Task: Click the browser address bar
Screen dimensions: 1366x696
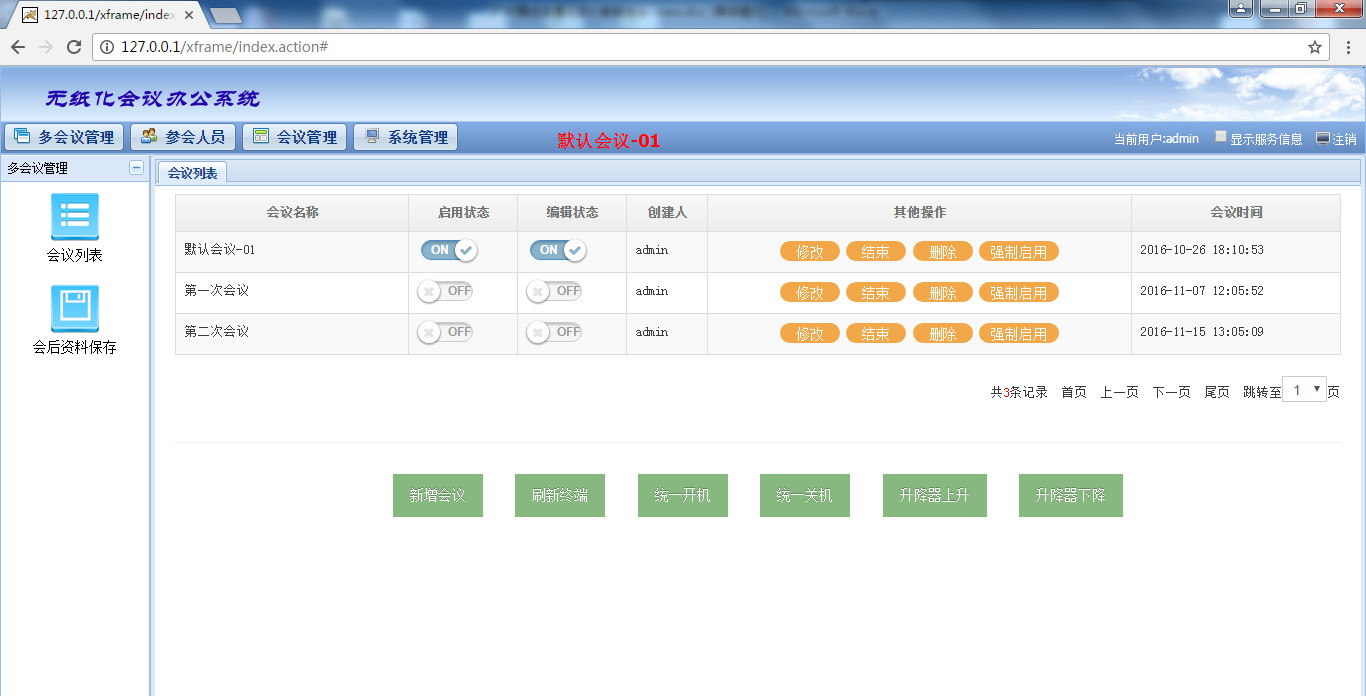Action: (700, 47)
